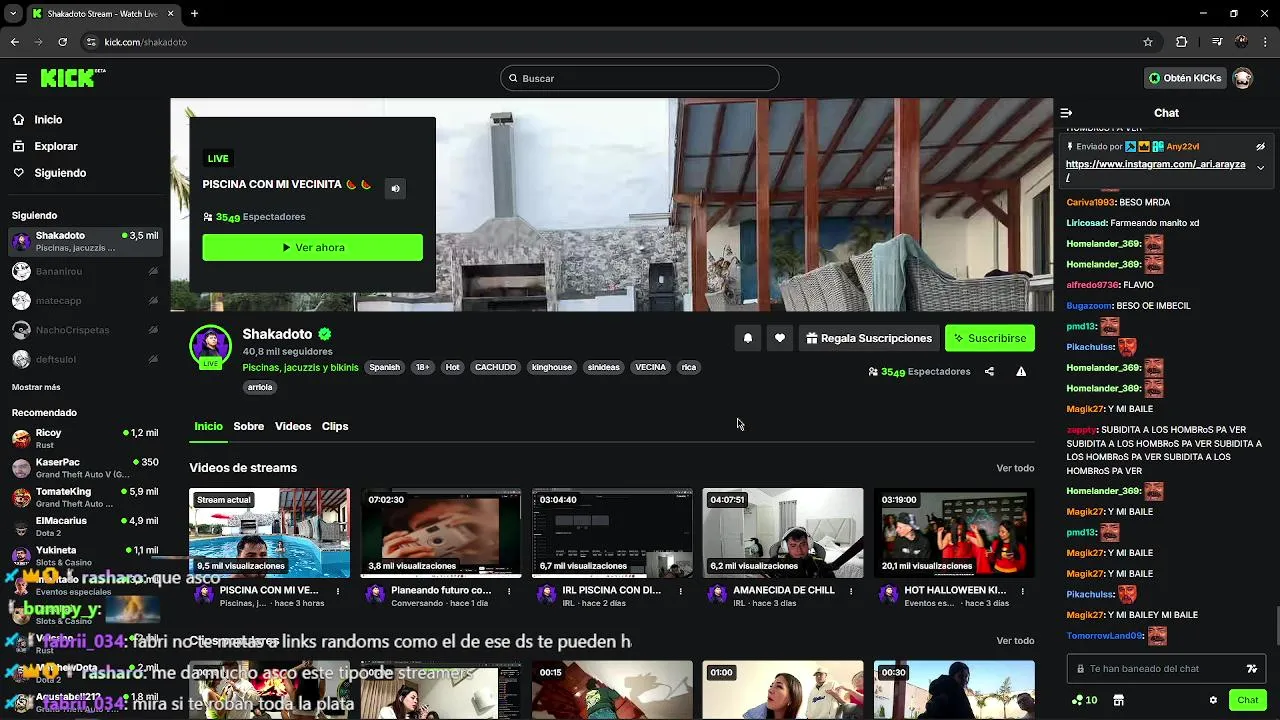Open the channel points icon showing 10
Screen dimensions: 1280x720
(x=1084, y=700)
